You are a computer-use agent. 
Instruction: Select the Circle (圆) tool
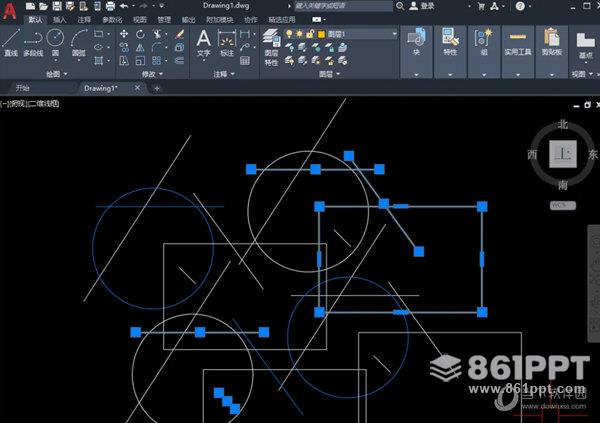click(x=55, y=42)
